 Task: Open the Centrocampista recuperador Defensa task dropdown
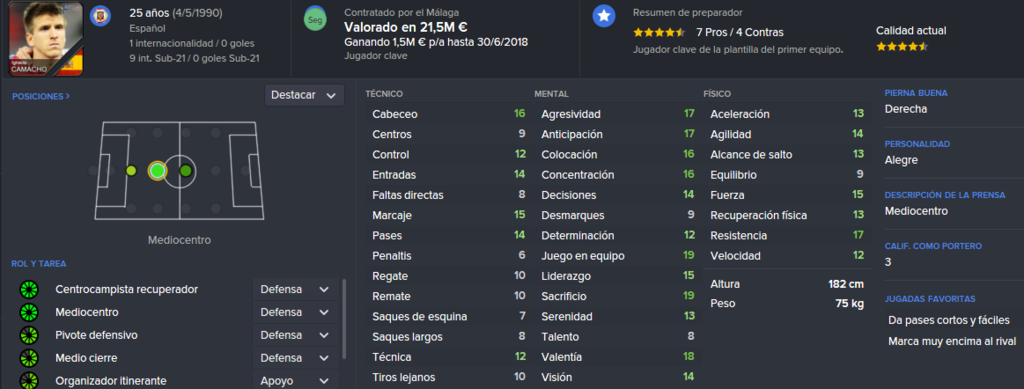pos(295,289)
